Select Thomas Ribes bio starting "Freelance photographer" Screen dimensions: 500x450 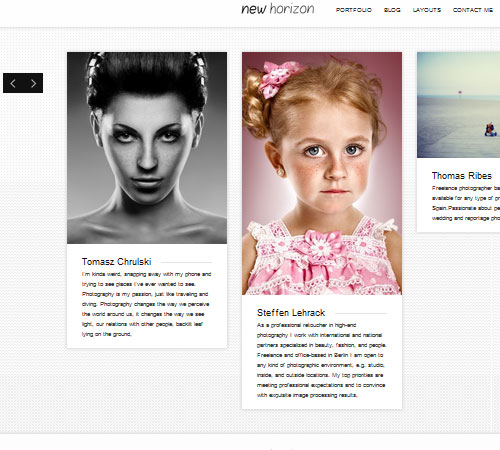(x=466, y=203)
